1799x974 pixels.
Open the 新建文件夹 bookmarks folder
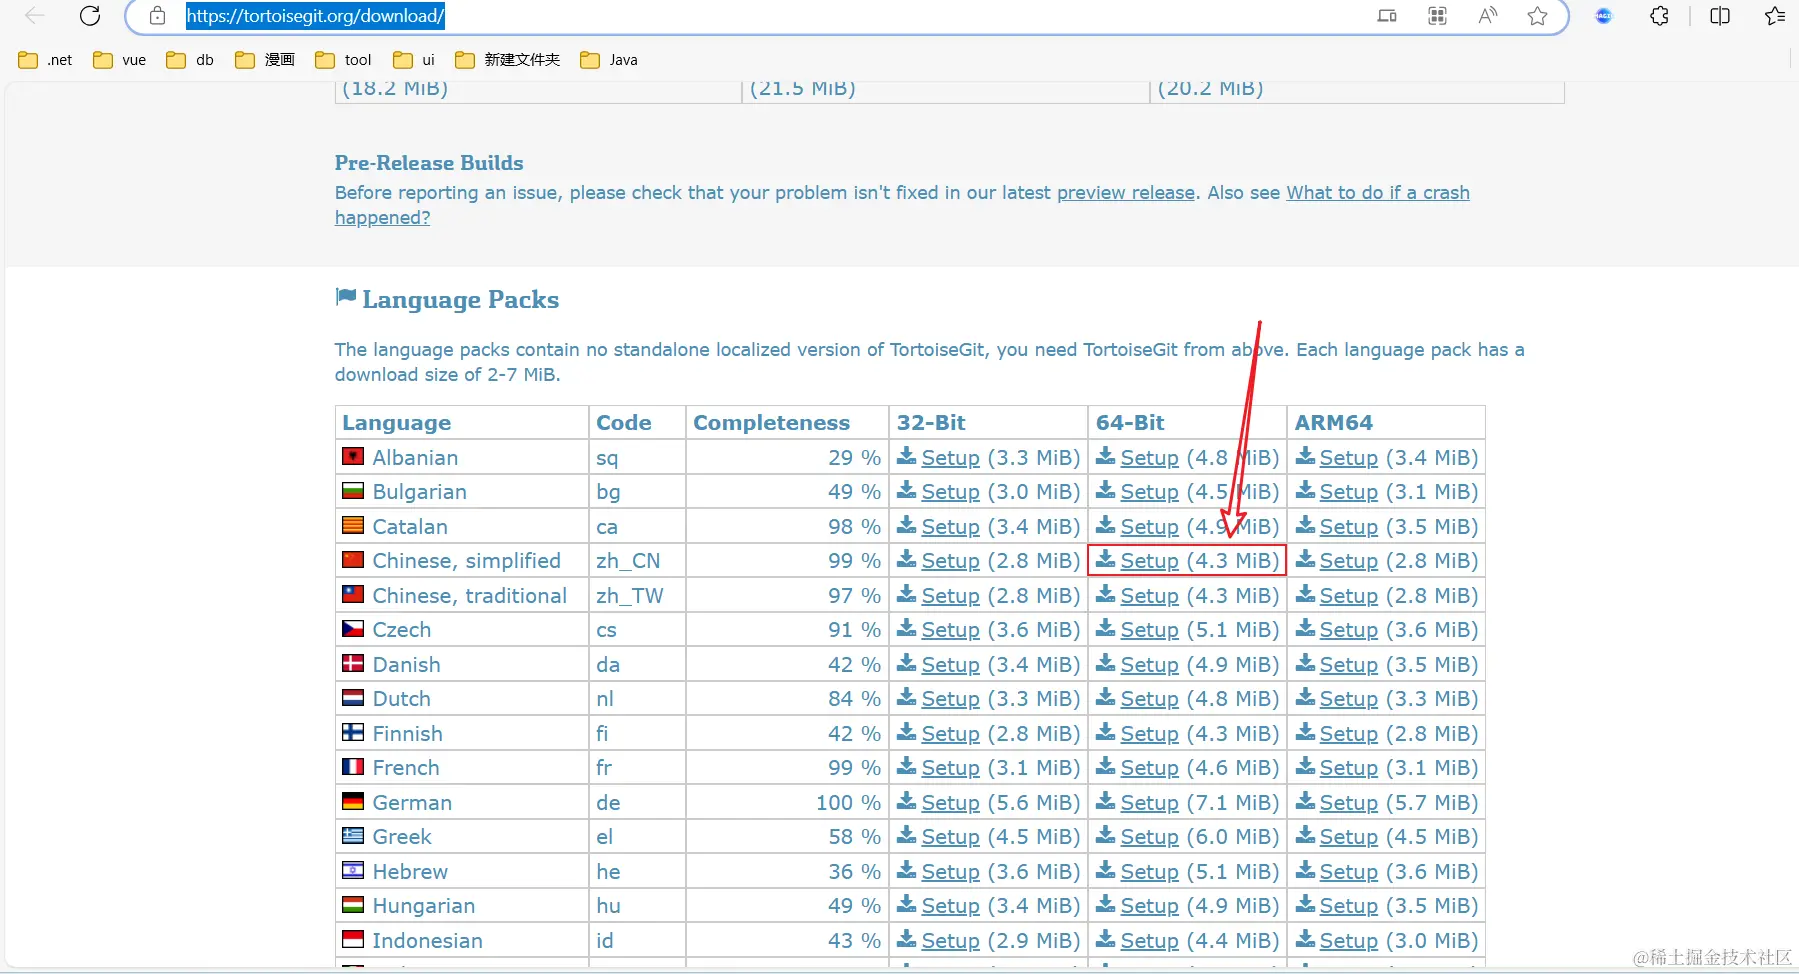[507, 60]
